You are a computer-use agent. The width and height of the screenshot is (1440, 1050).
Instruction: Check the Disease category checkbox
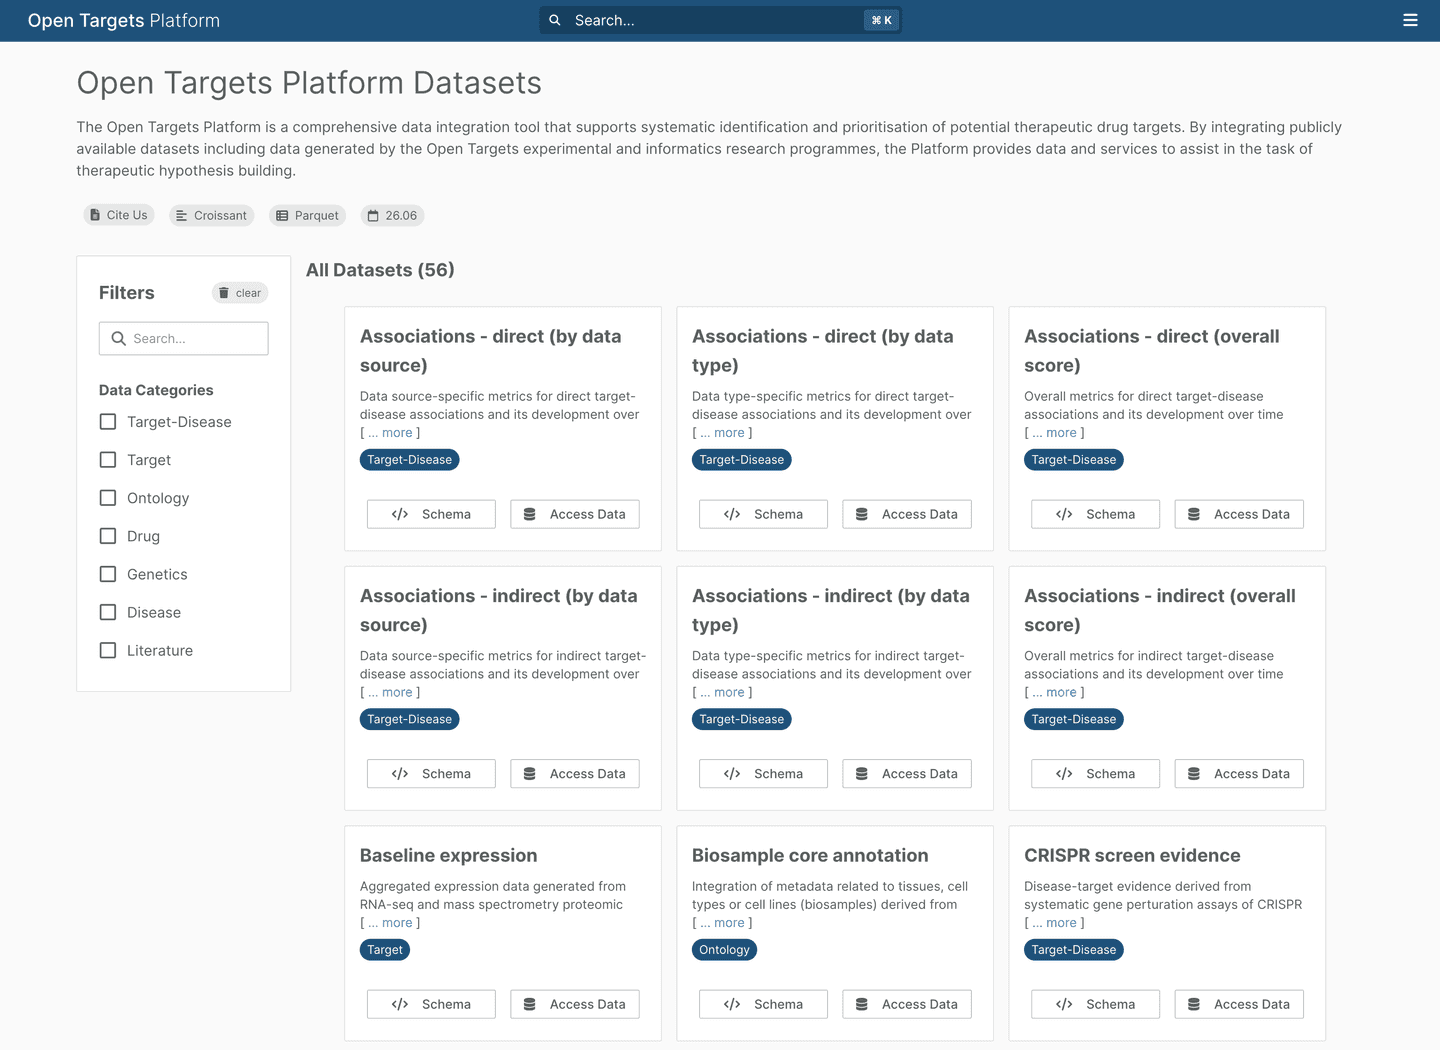tap(108, 612)
